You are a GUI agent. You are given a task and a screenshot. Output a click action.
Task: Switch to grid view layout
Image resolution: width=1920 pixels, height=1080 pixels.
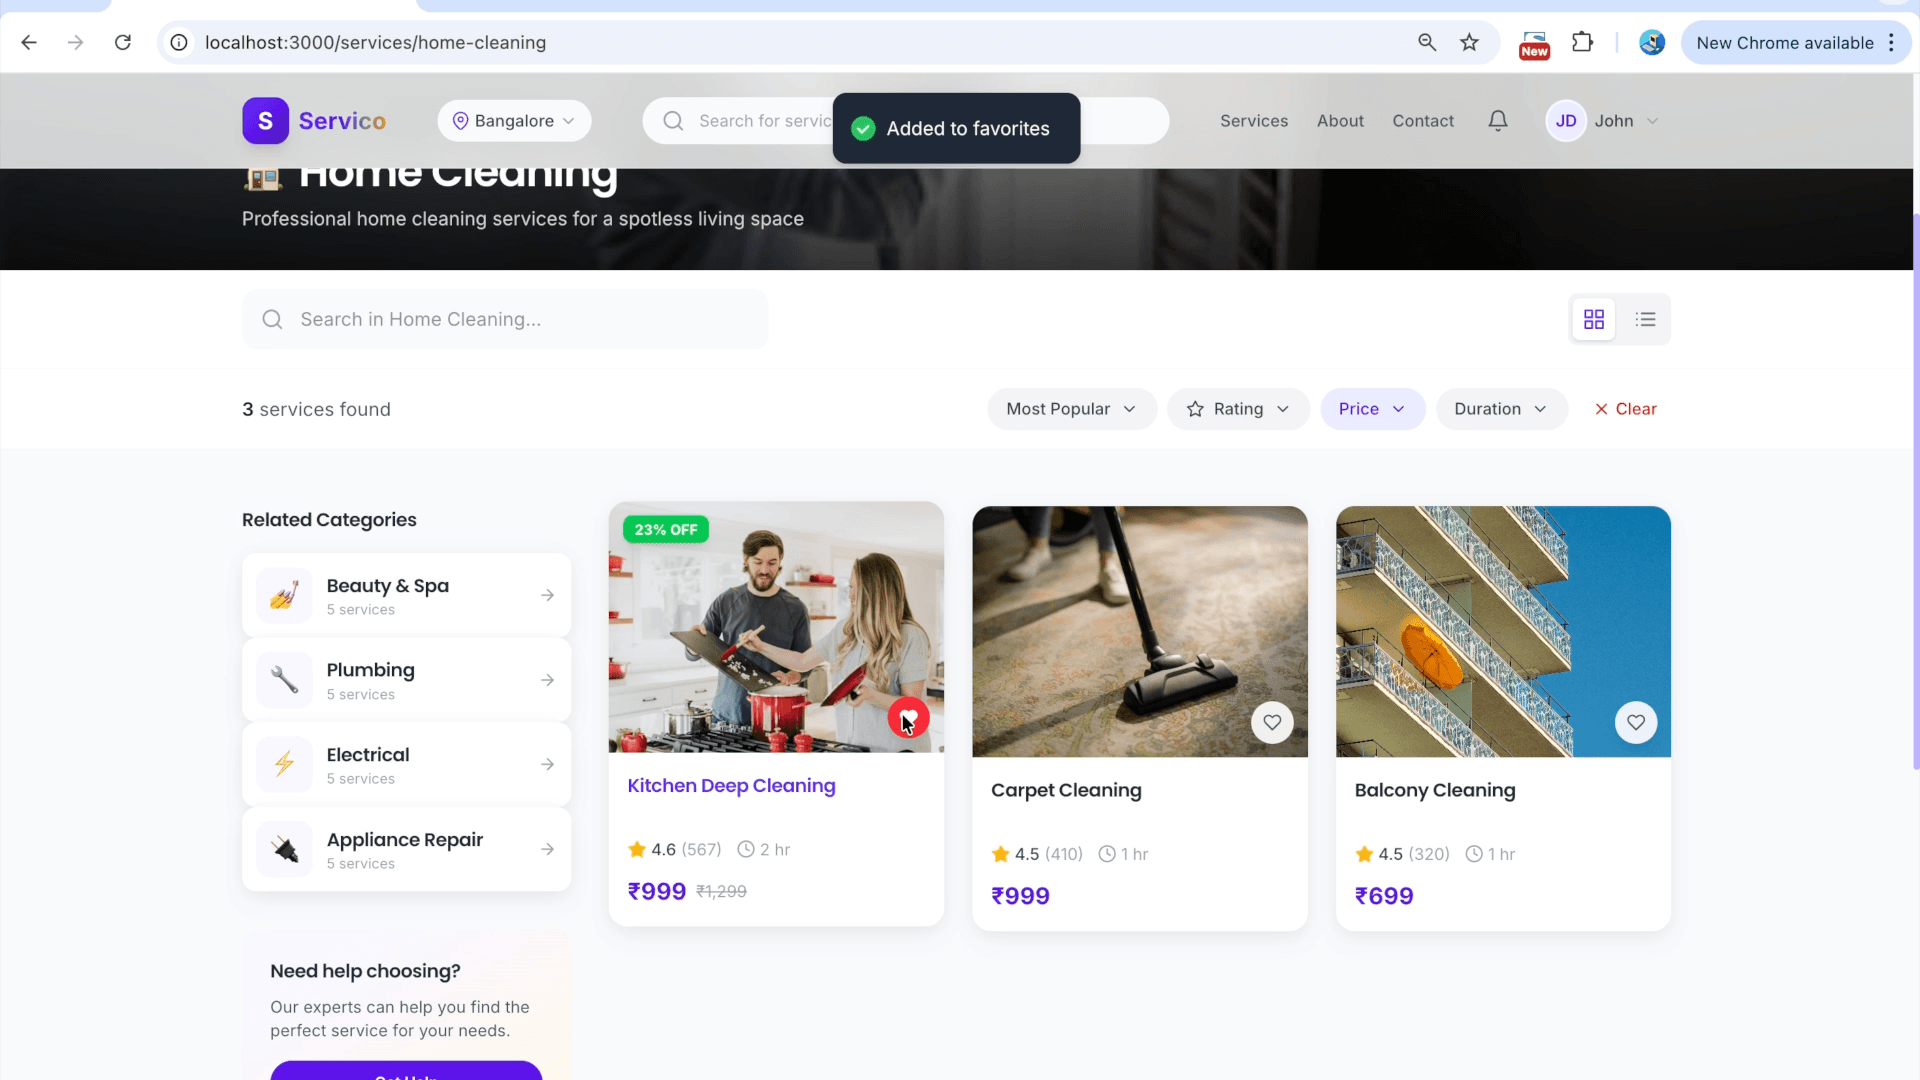coord(1594,319)
